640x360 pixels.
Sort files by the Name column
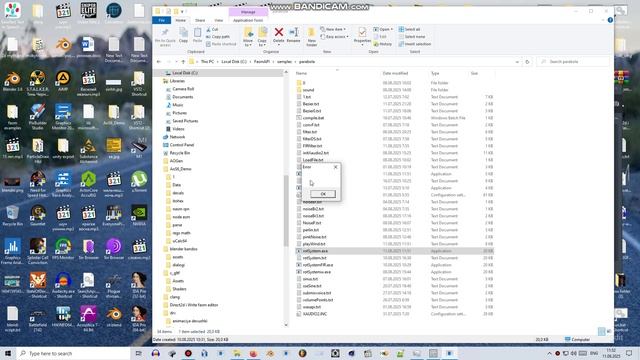(301, 73)
